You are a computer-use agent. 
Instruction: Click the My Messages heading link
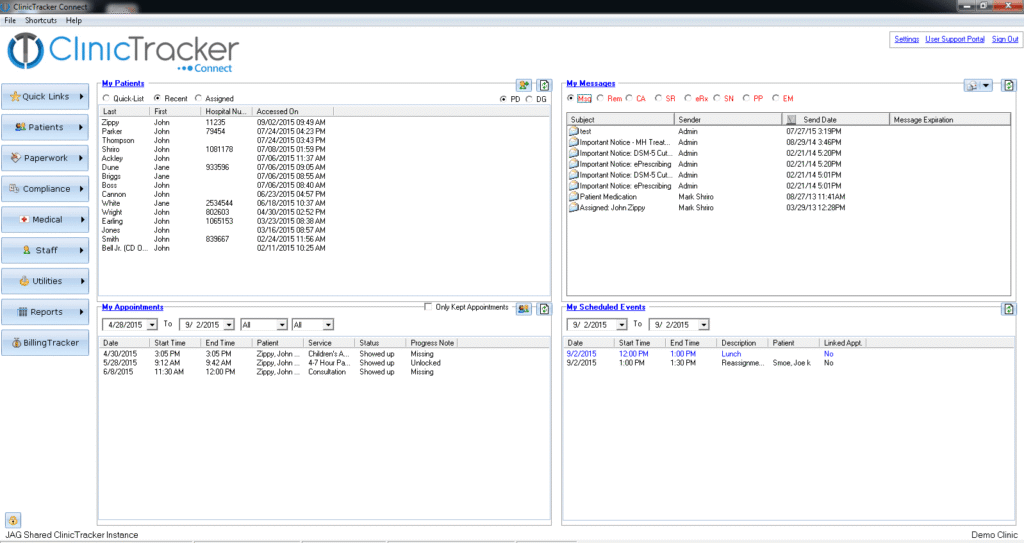tap(590, 83)
